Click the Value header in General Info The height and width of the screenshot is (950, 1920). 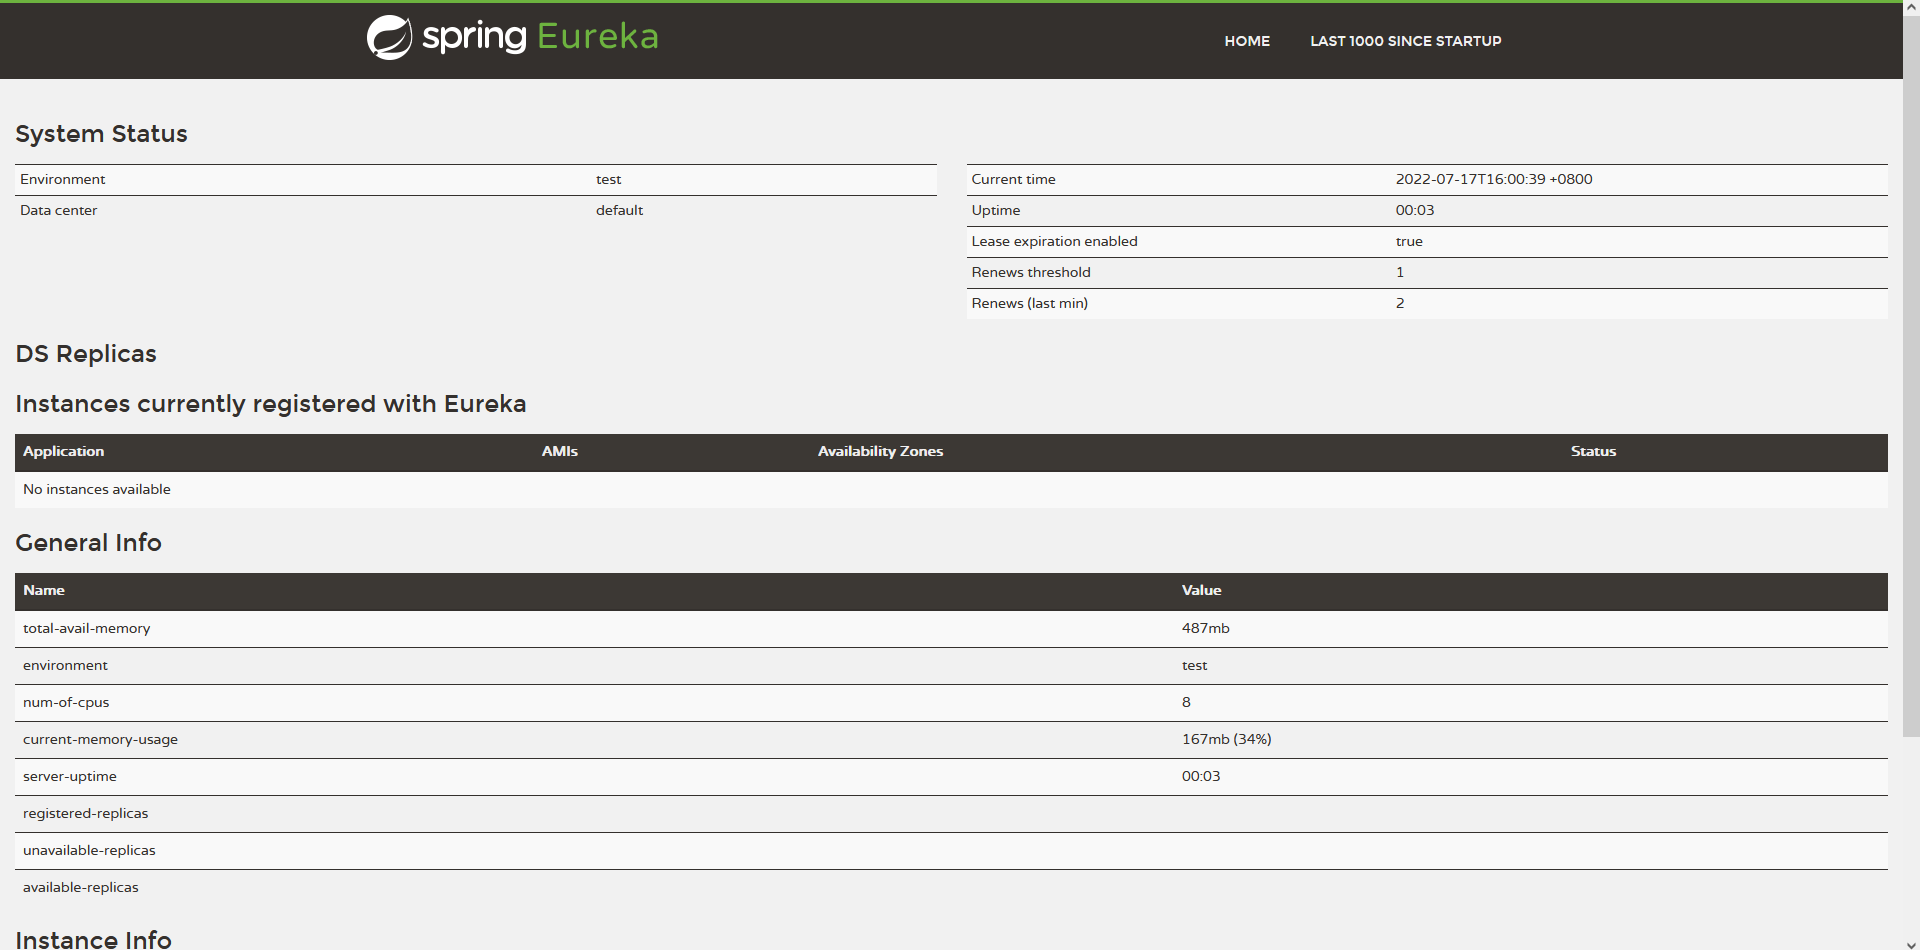1201,591
